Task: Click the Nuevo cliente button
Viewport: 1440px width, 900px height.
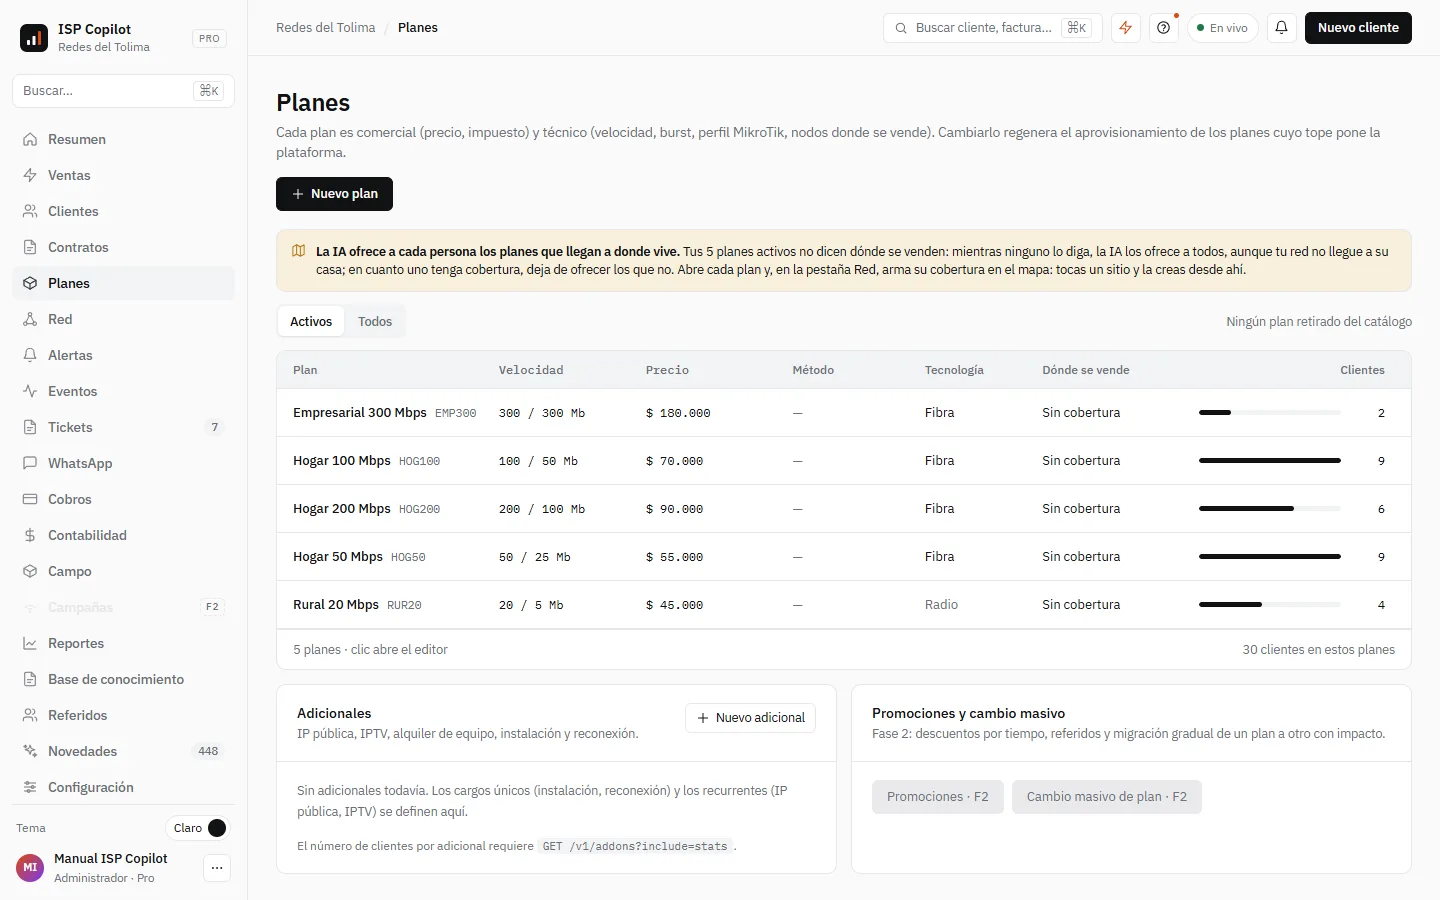Action: 1358,28
